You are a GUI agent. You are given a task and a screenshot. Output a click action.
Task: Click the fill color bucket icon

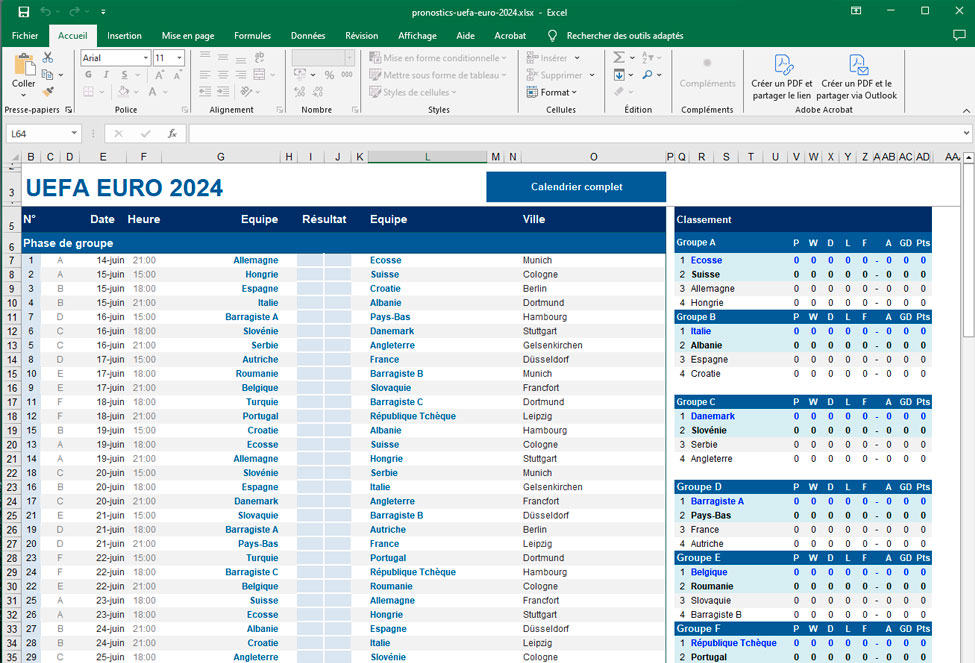[124, 92]
